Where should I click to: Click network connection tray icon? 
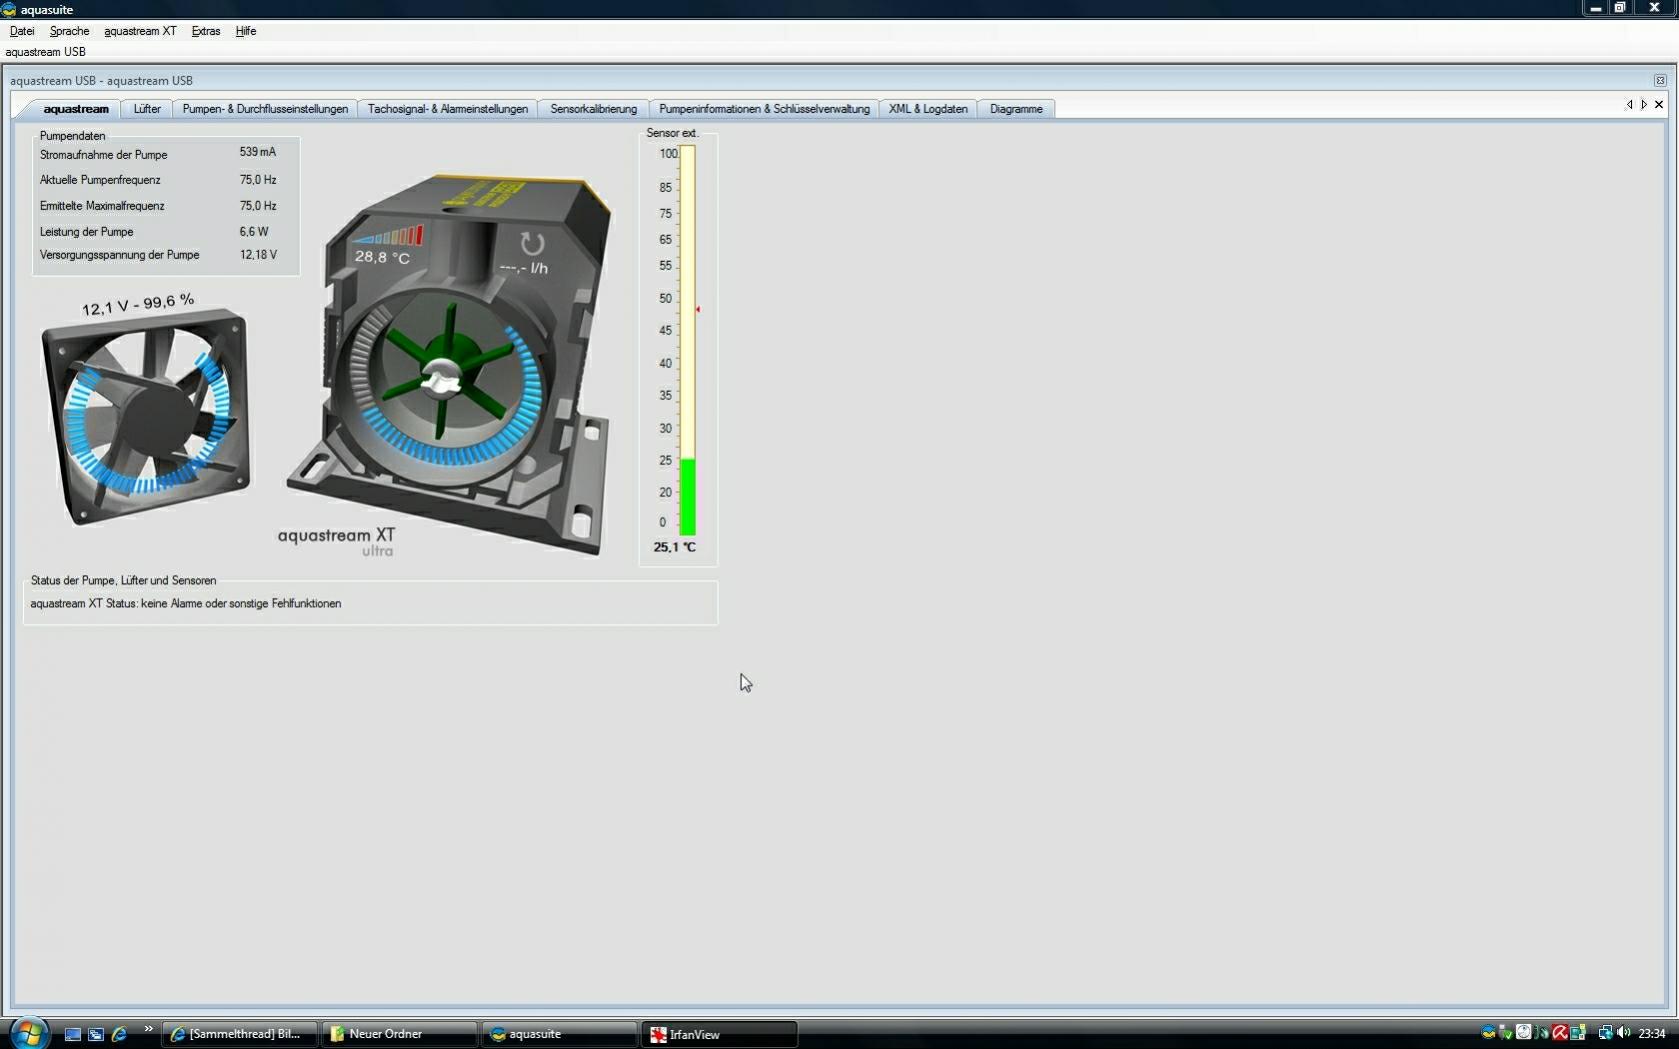tap(1606, 1032)
